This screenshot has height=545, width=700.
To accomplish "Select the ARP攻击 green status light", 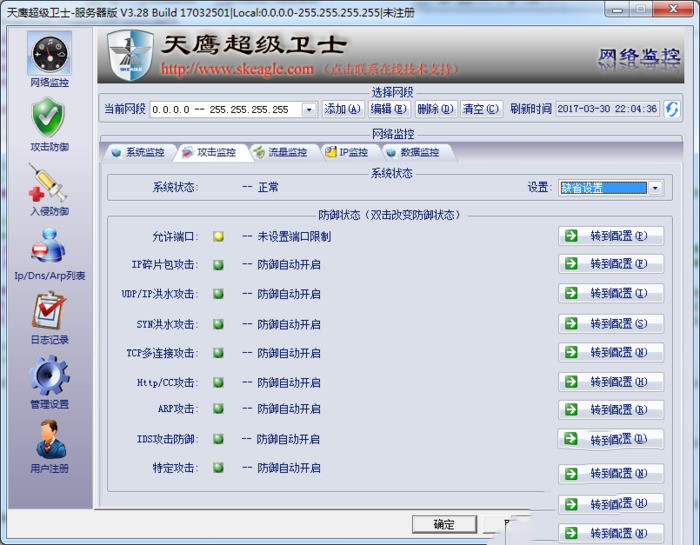I will [x=218, y=409].
